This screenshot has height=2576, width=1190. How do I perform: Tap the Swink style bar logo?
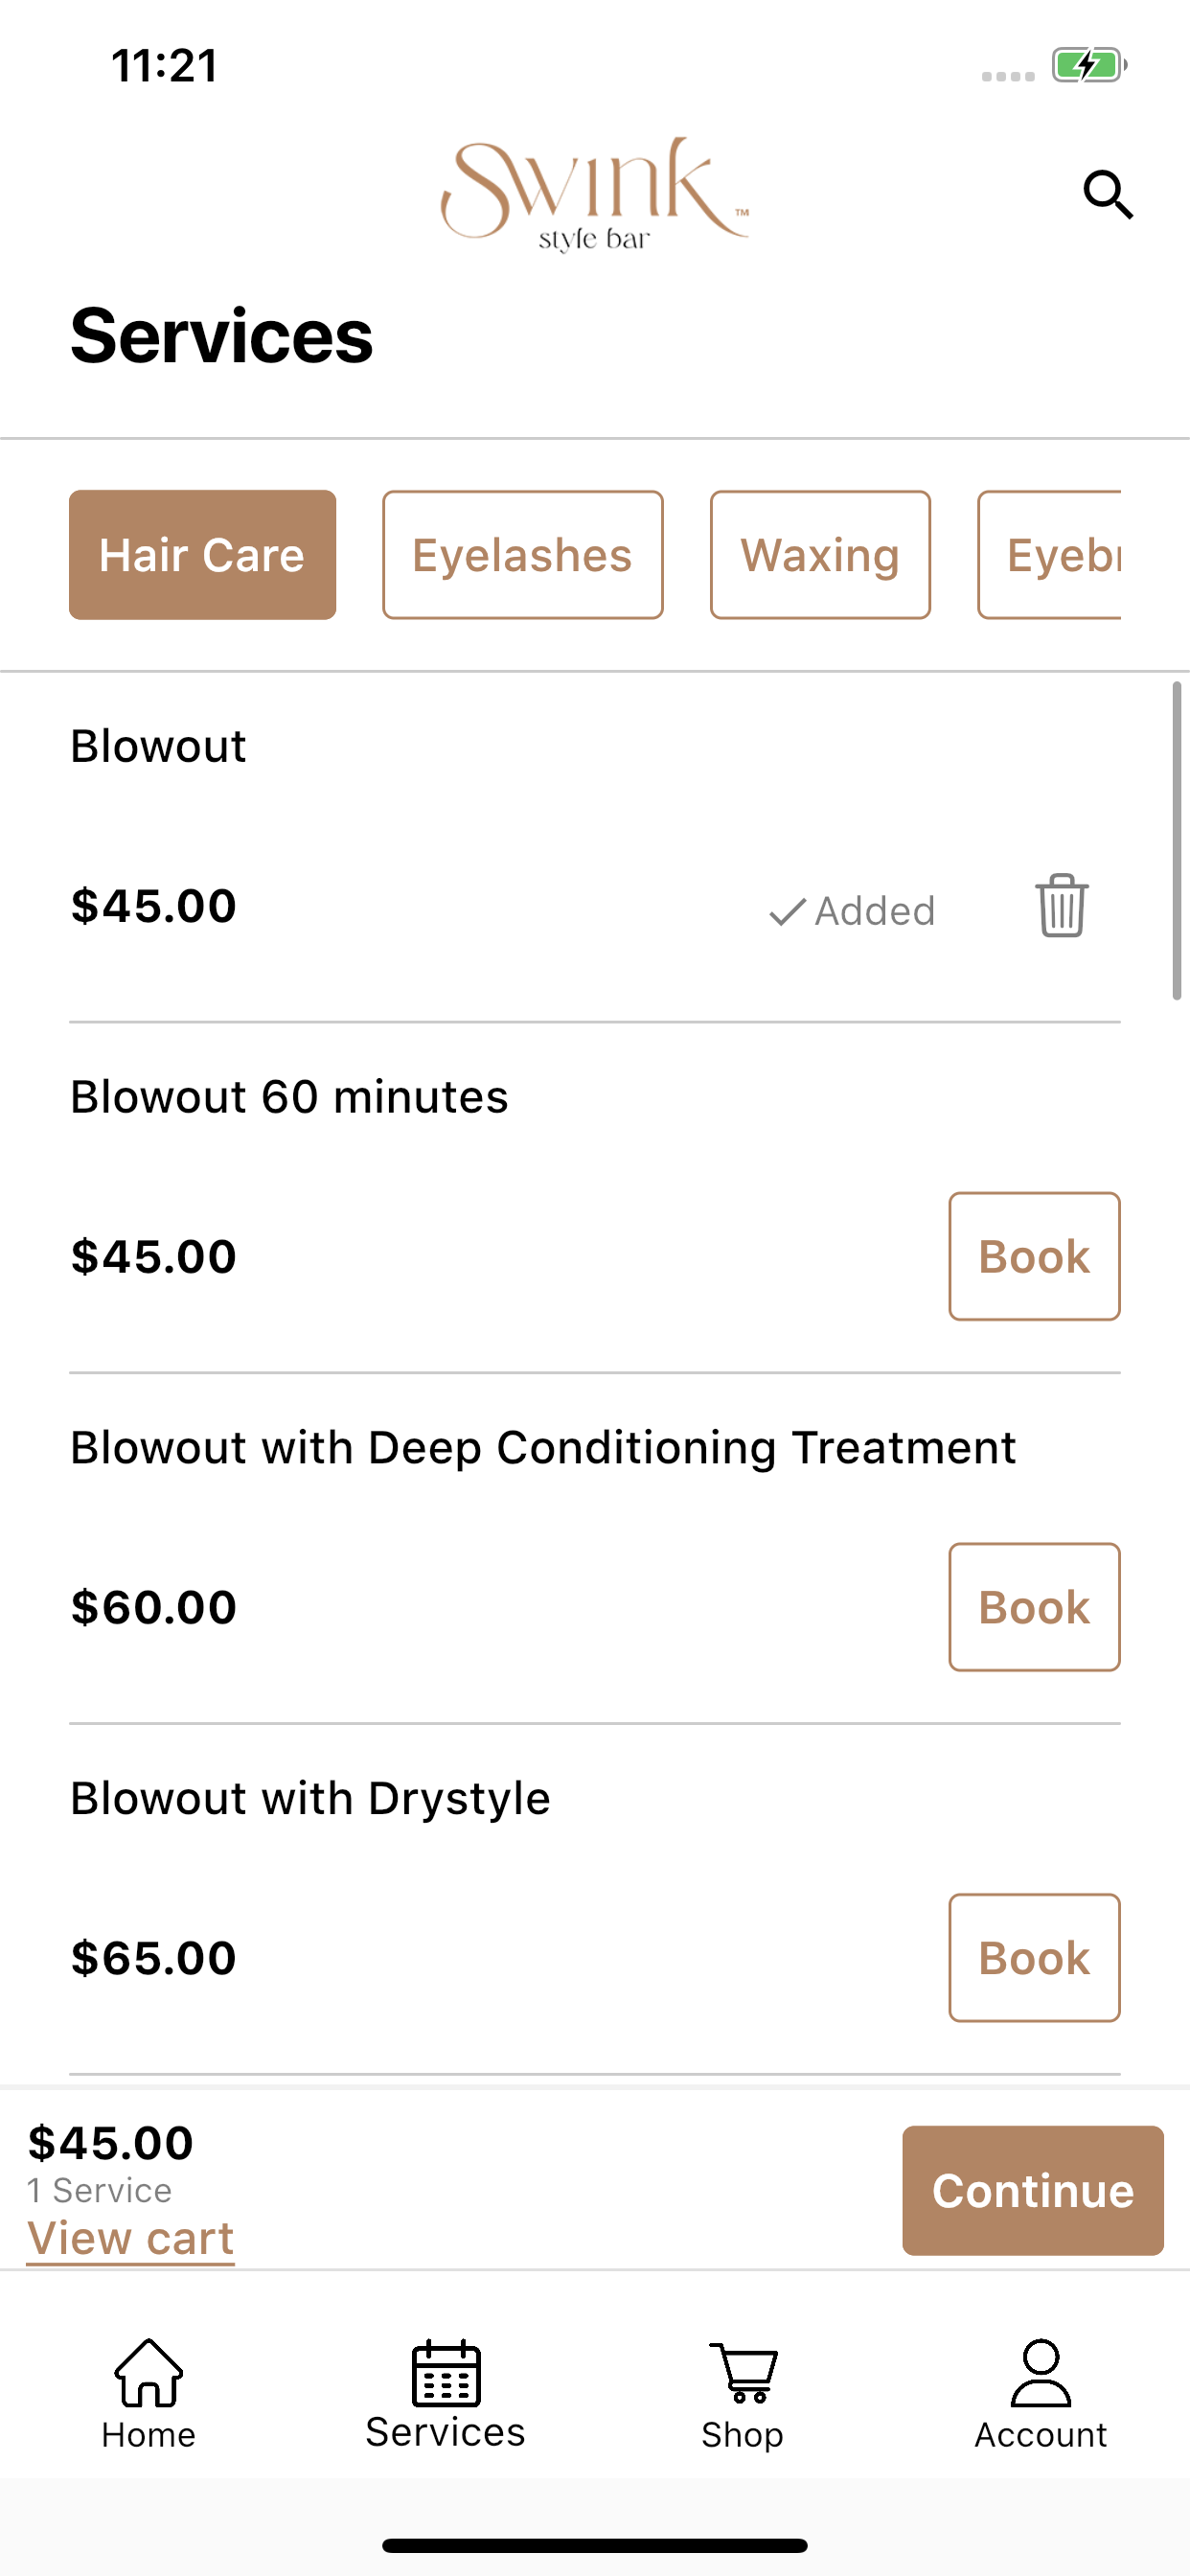coord(594,194)
